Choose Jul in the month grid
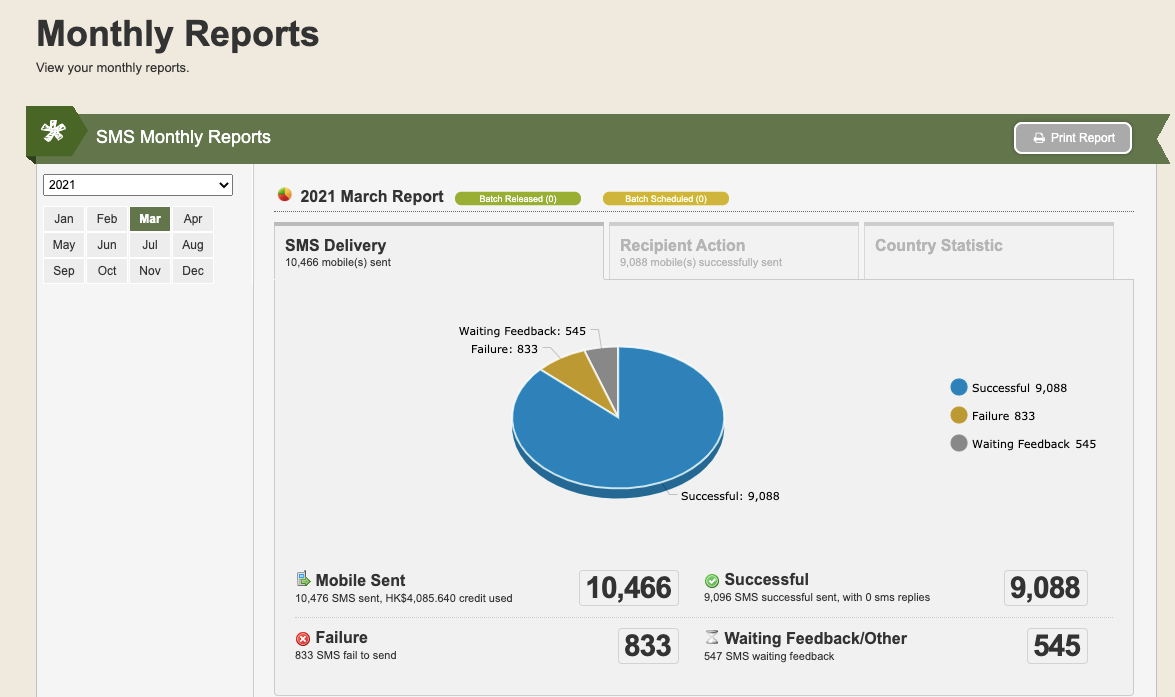This screenshot has height=697, width=1175. (x=150, y=245)
